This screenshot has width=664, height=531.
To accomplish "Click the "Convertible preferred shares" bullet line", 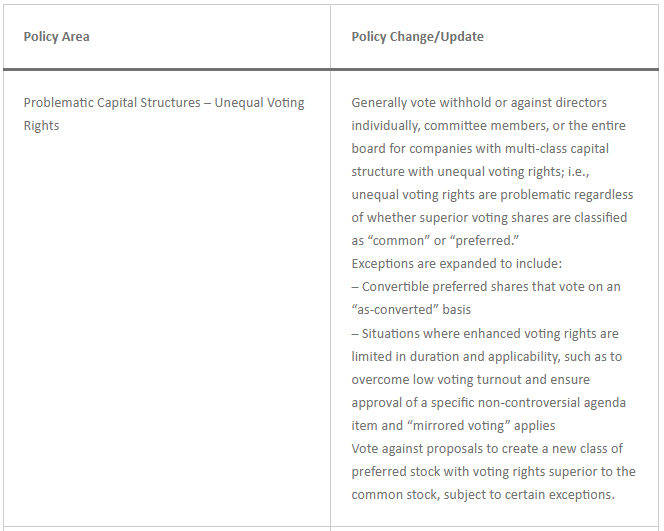I will pos(486,287).
